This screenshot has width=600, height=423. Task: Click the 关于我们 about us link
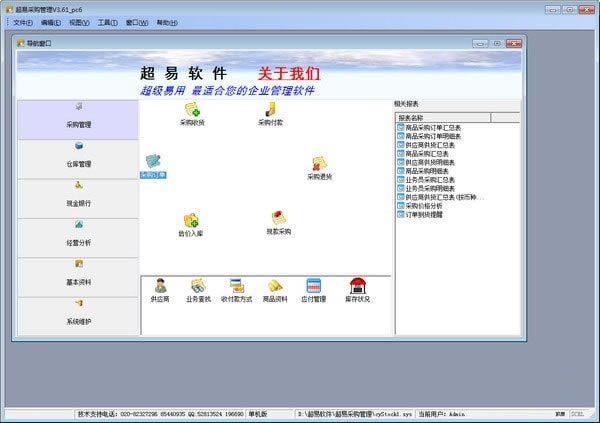click(289, 74)
